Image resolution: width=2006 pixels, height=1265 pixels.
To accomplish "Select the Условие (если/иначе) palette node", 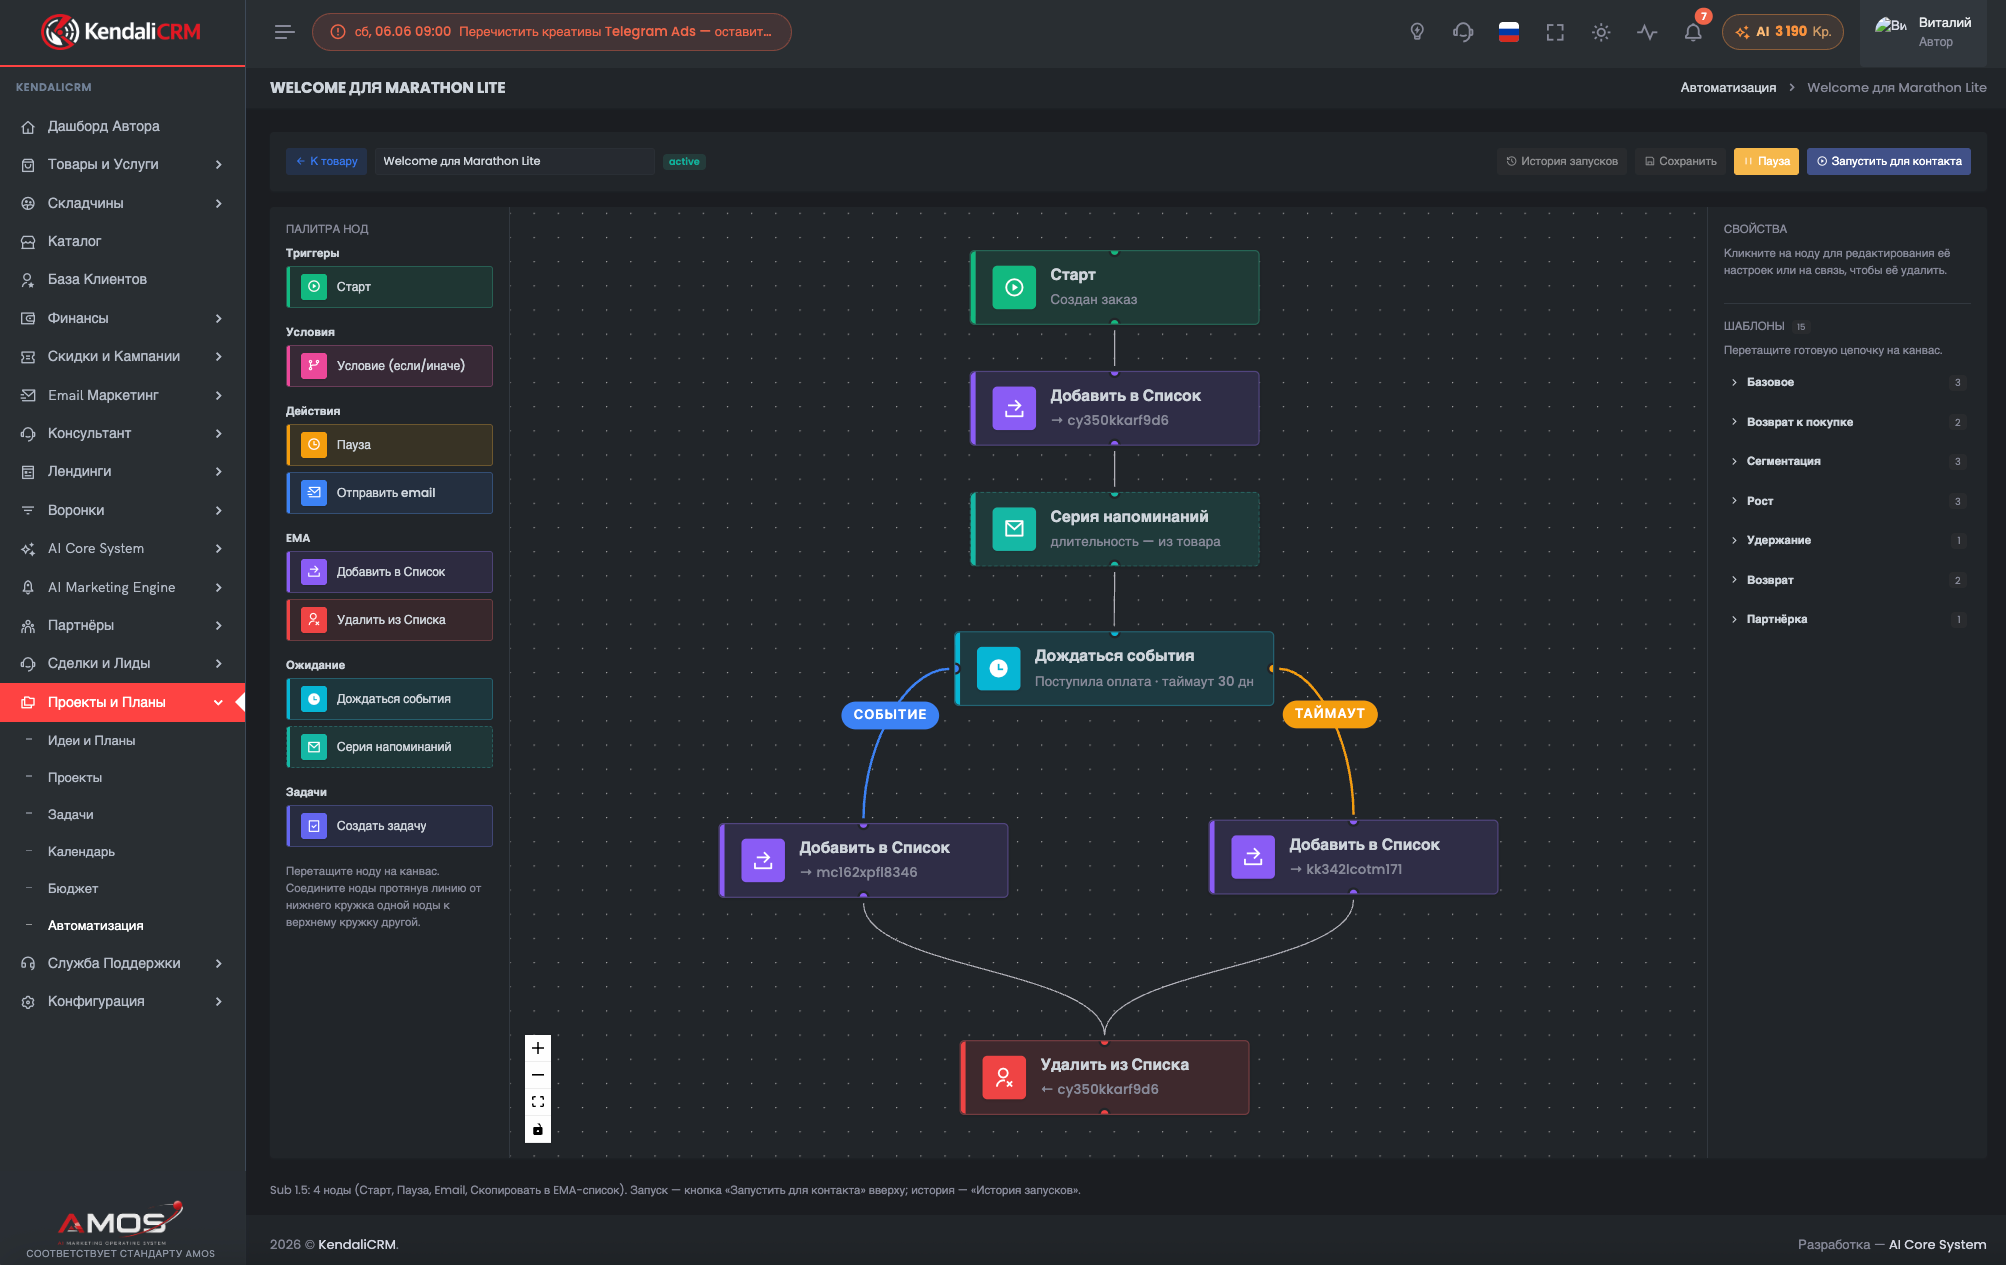I will [x=389, y=366].
